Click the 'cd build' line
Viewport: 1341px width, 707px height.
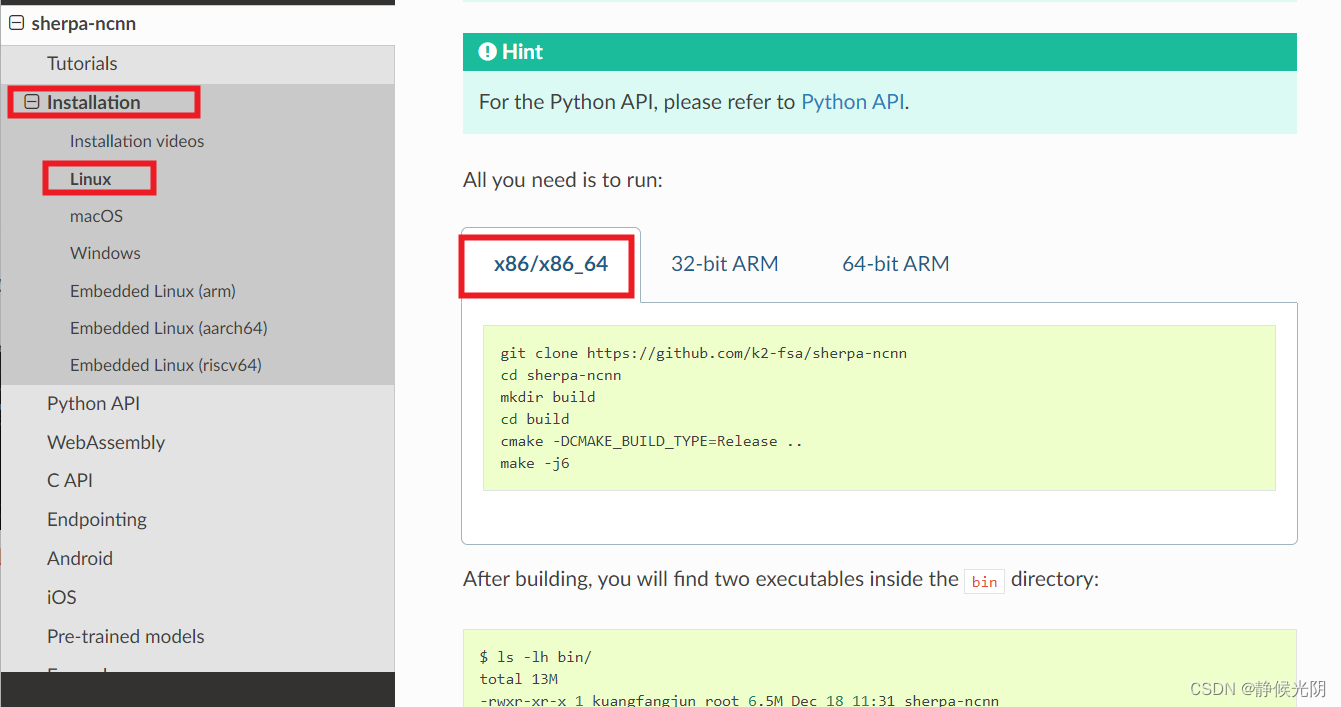pos(535,419)
